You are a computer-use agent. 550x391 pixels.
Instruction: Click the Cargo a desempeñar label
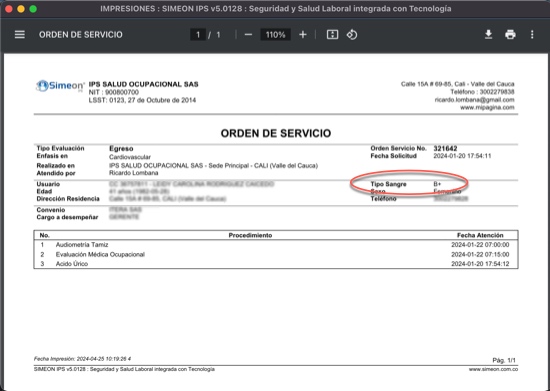(x=67, y=217)
